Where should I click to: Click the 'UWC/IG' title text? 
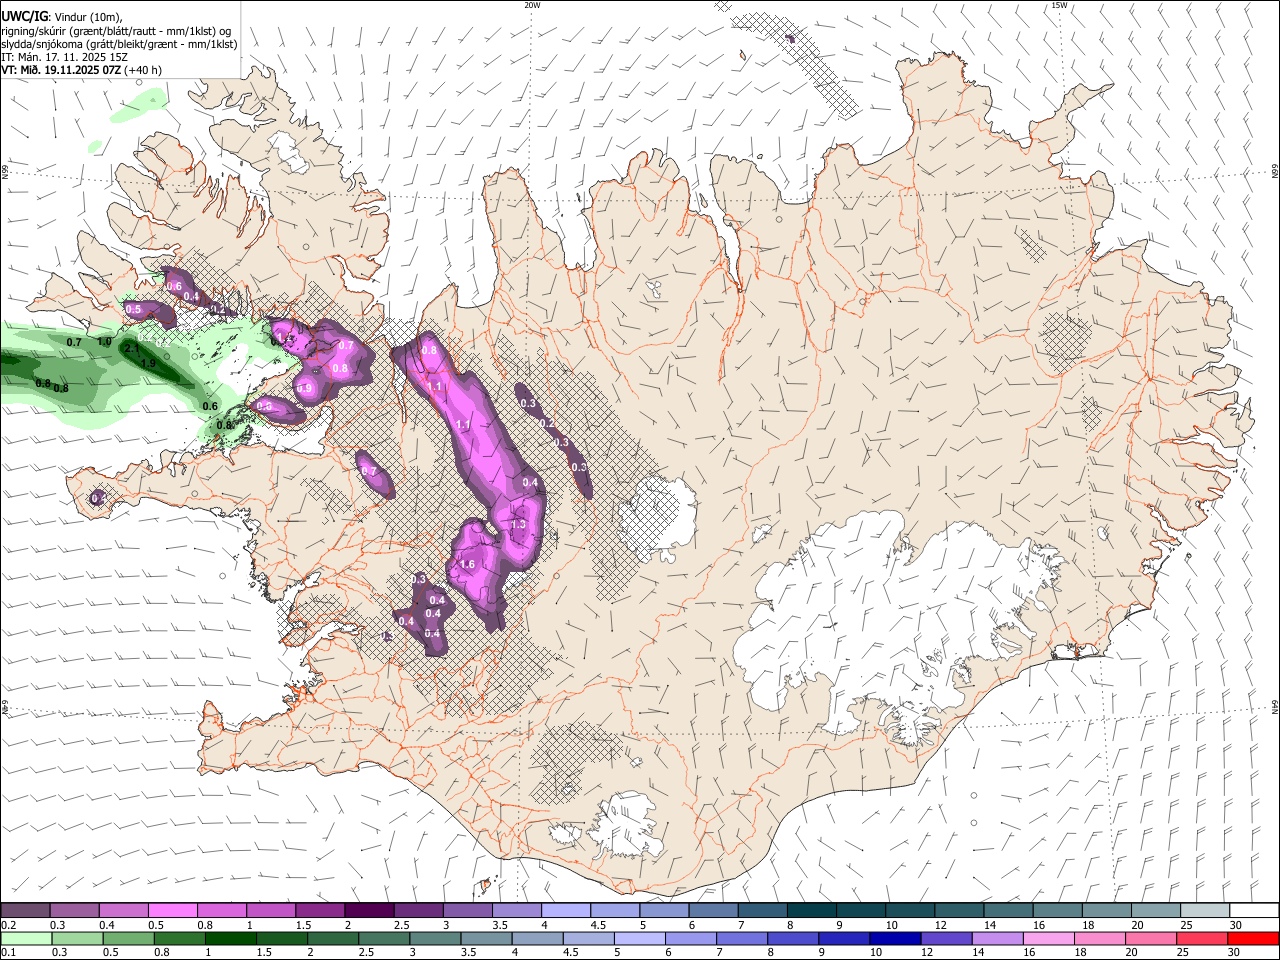23,16
